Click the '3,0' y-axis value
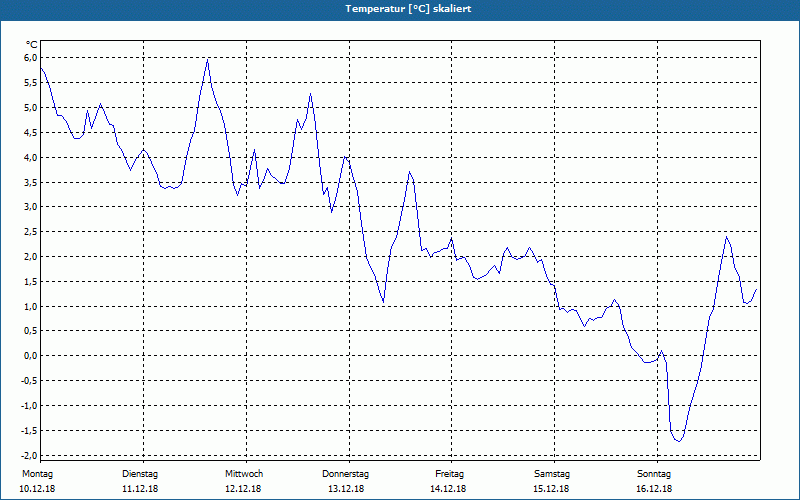This screenshot has height=500, width=800. (x=31, y=207)
